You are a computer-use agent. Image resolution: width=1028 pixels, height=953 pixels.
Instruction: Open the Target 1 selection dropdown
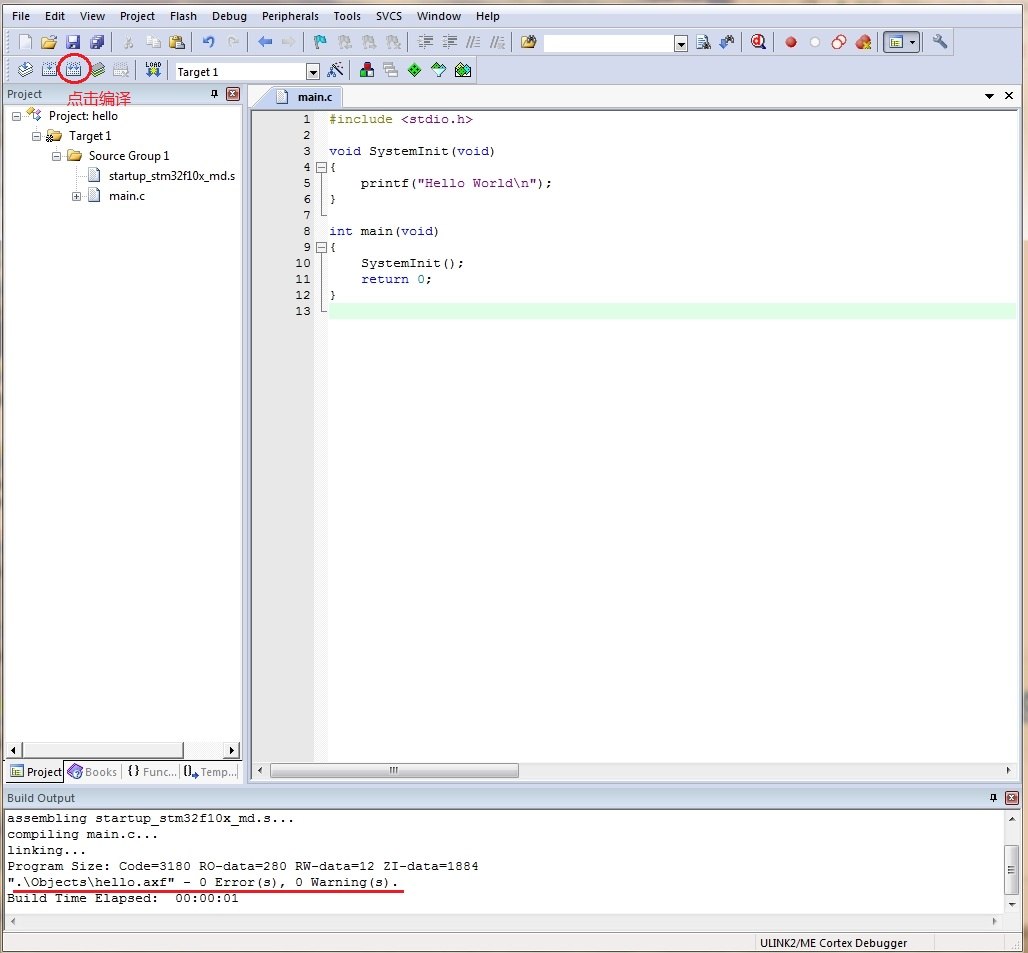312,72
